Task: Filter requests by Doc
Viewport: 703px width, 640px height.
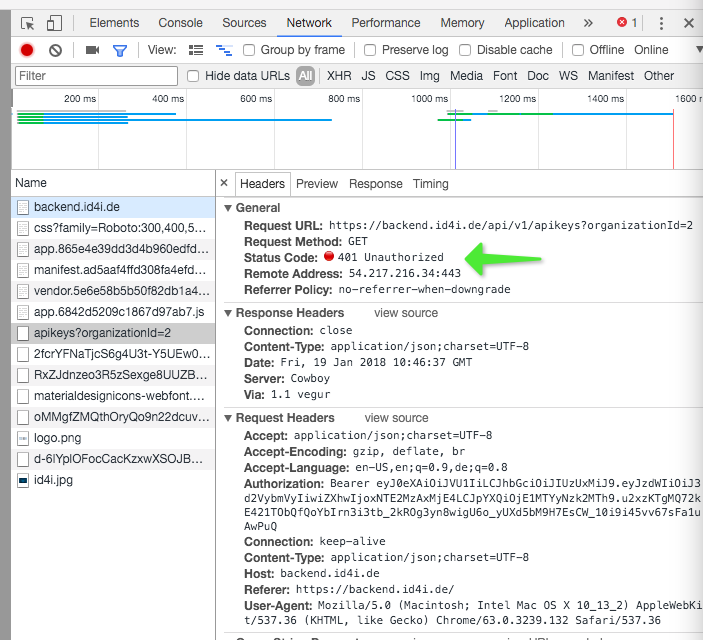Action: click(x=538, y=76)
